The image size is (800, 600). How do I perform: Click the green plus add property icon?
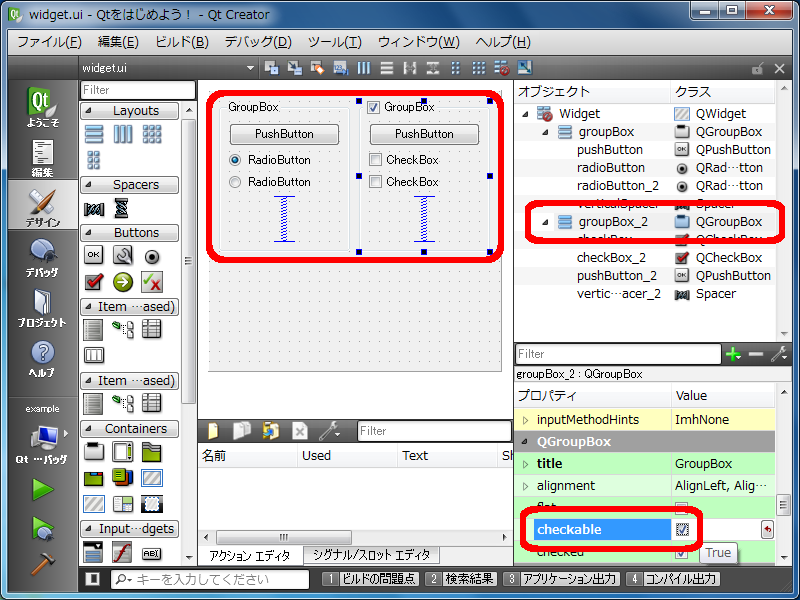click(x=733, y=354)
